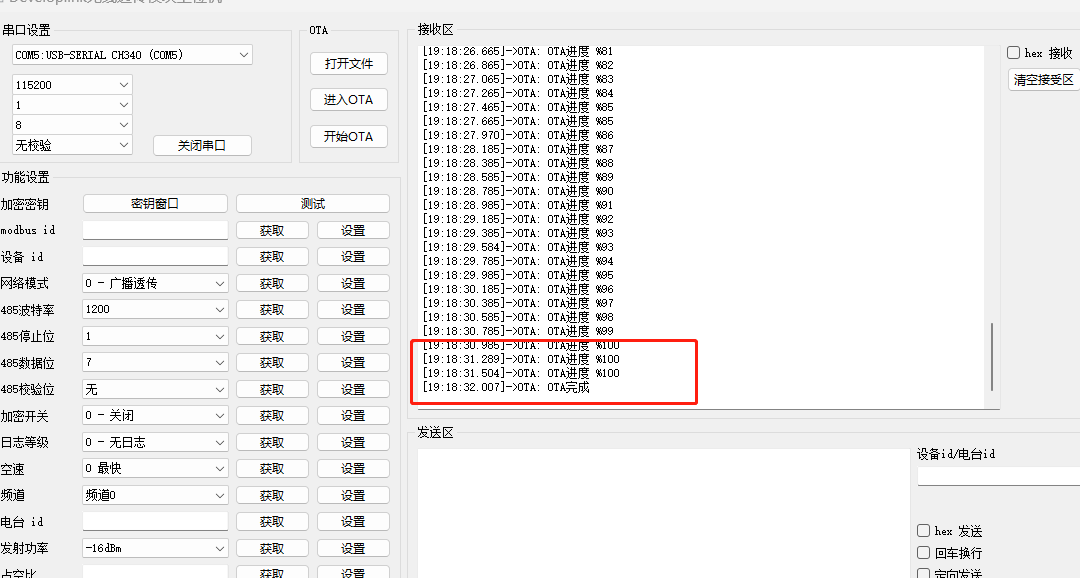Image resolution: width=1080 pixels, height=578 pixels.
Task: Expand the 网络模式 dropdown
Action: (155, 283)
